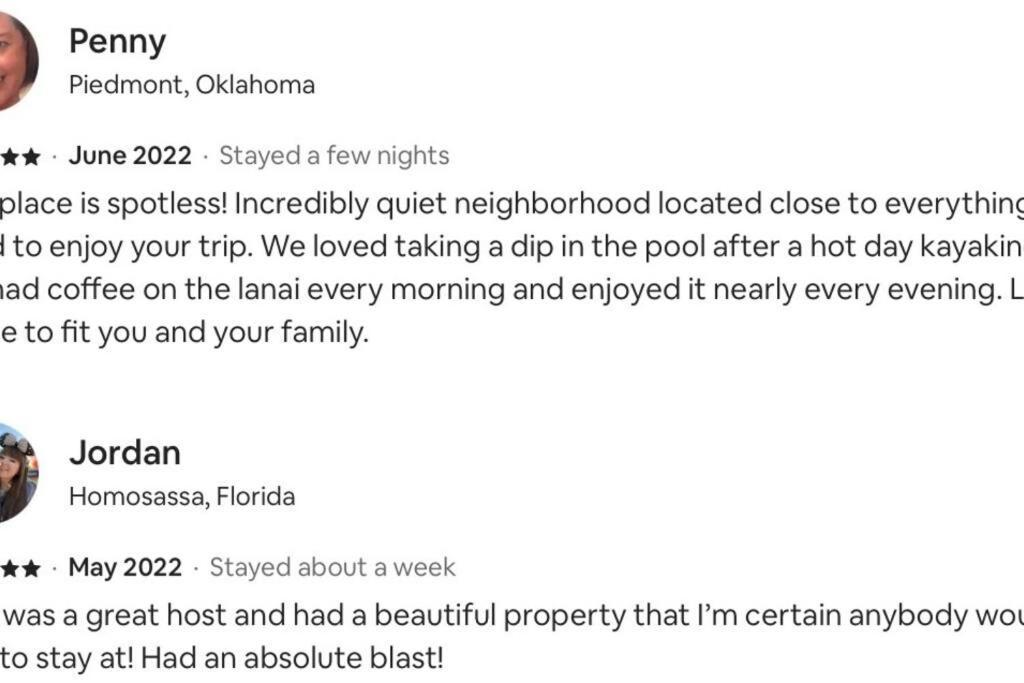This screenshot has width=1024, height=683.
Task: Click May 2022 review date
Action: click(125, 567)
